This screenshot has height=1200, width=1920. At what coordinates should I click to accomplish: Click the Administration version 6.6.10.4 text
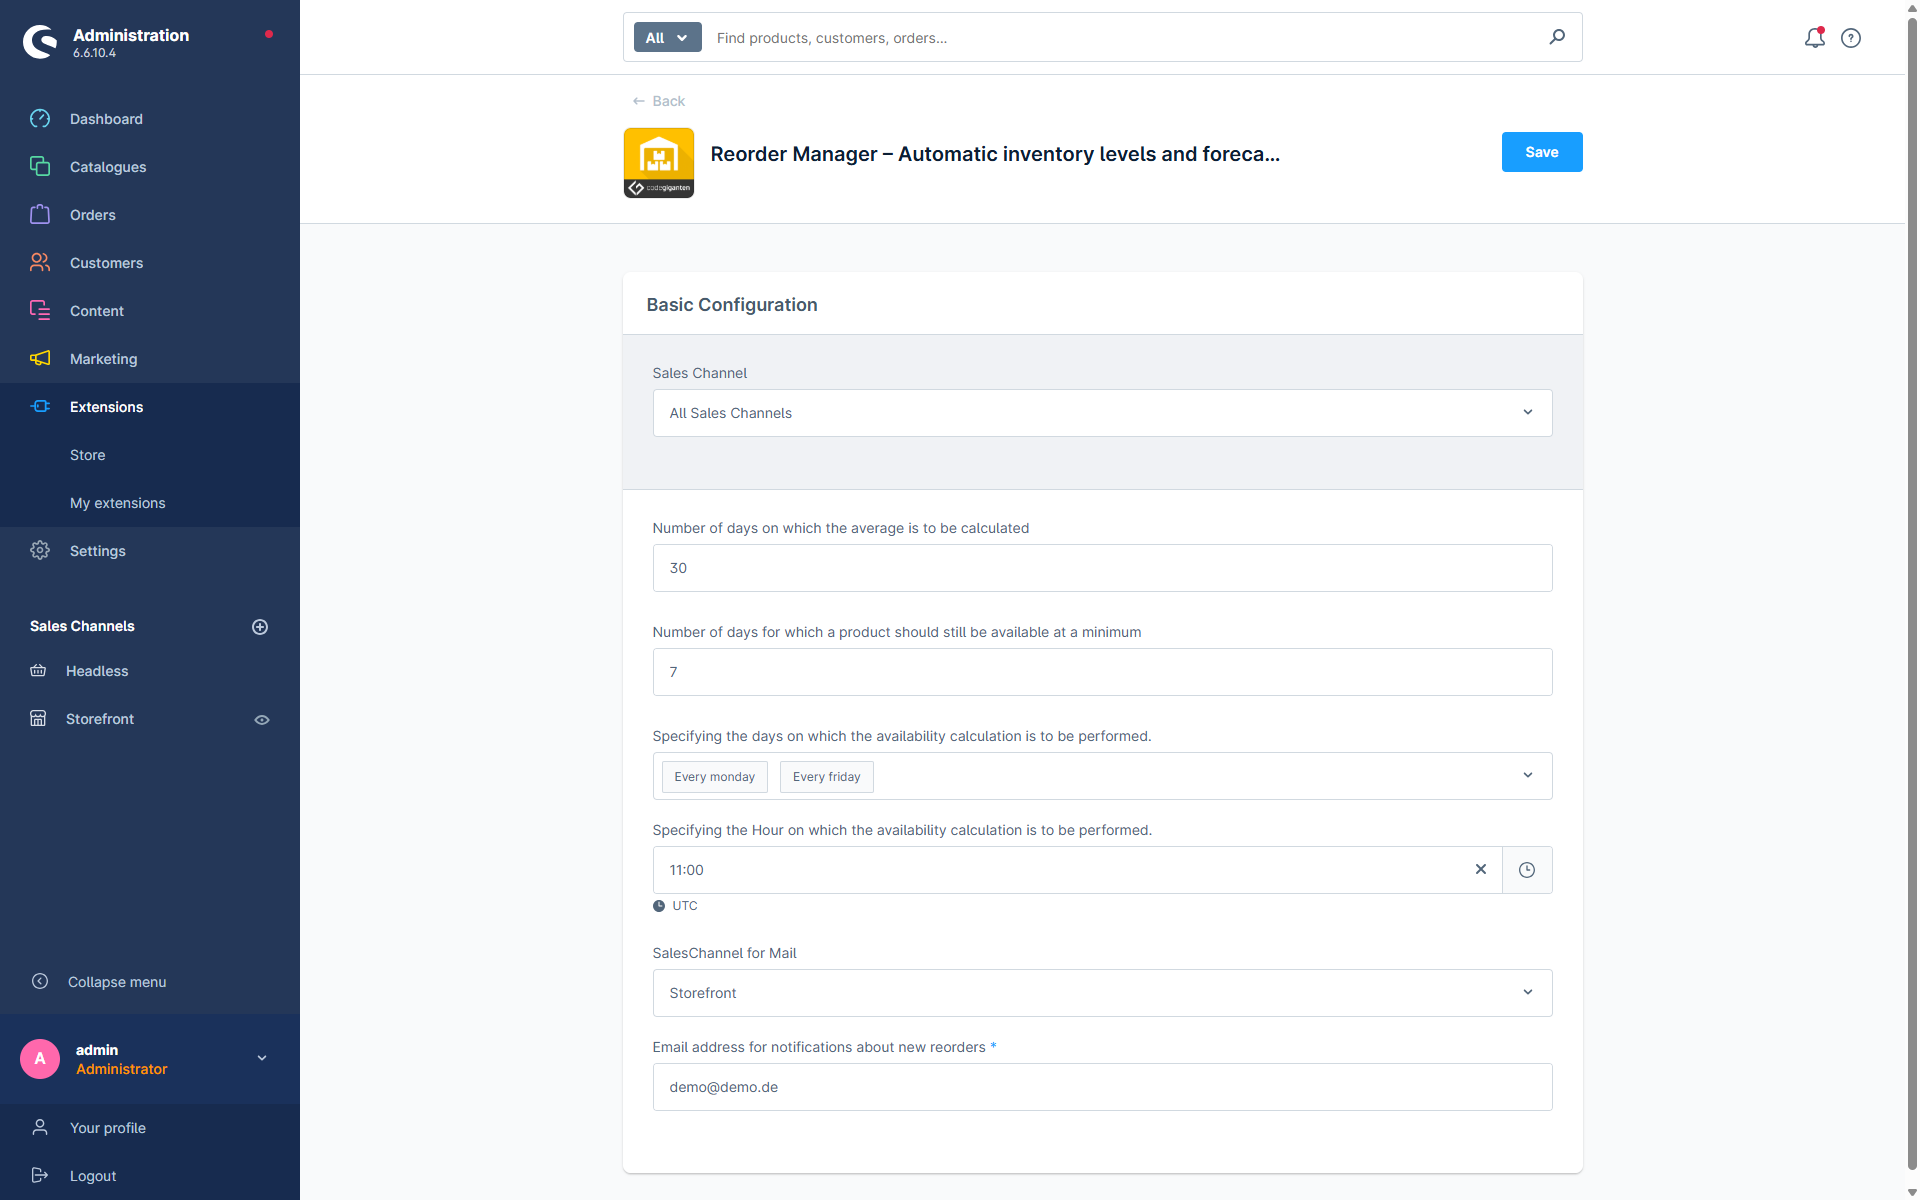(x=94, y=53)
